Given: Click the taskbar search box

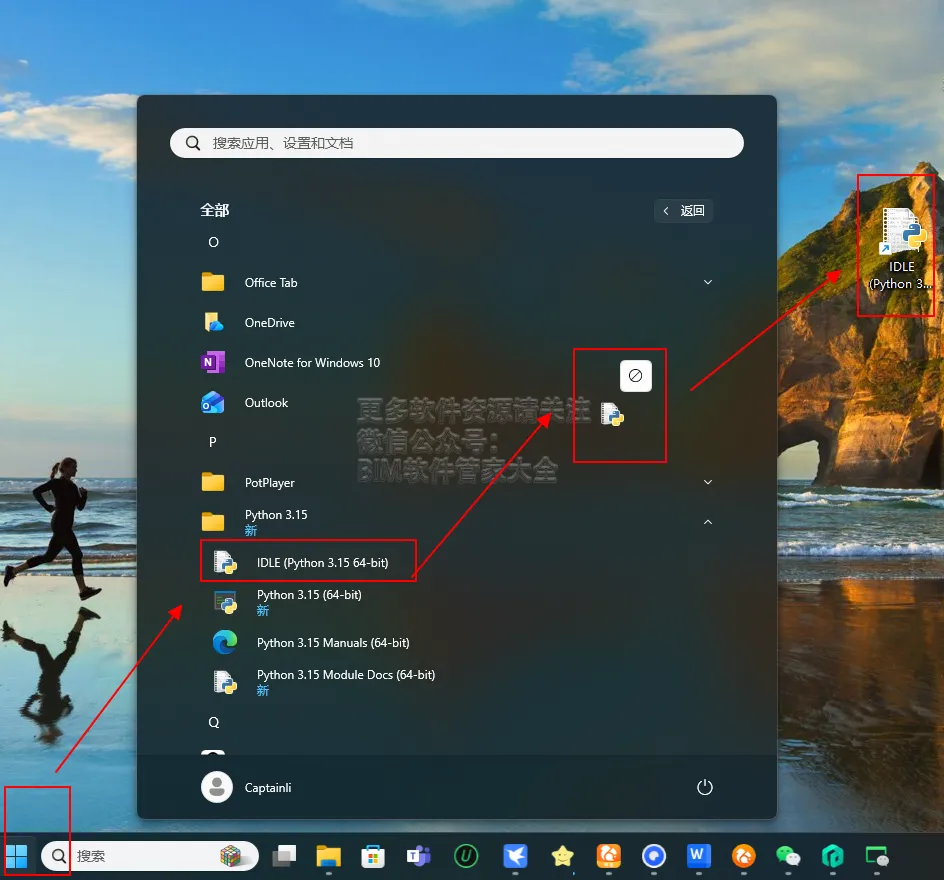Looking at the screenshot, I should pyautogui.click(x=150, y=856).
